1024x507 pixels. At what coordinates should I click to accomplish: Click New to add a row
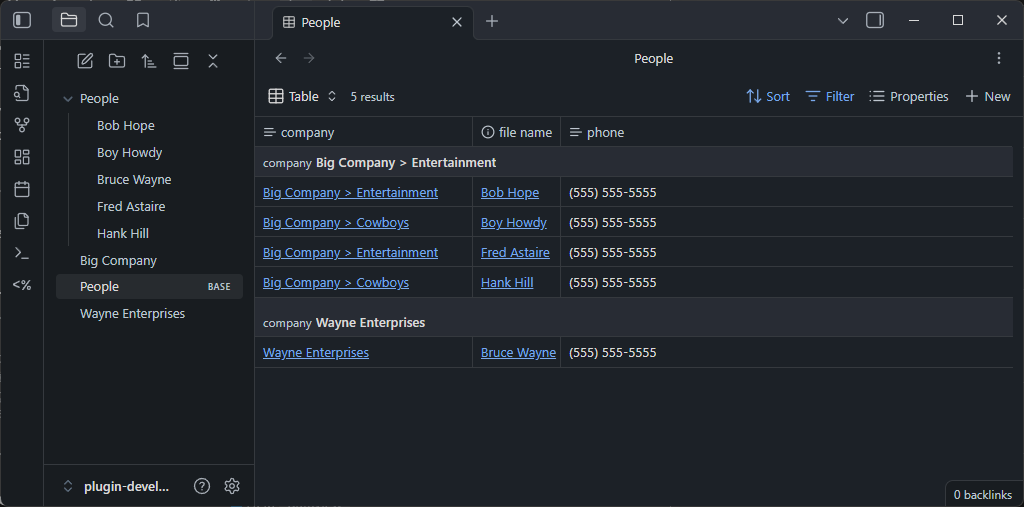coord(987,97)
